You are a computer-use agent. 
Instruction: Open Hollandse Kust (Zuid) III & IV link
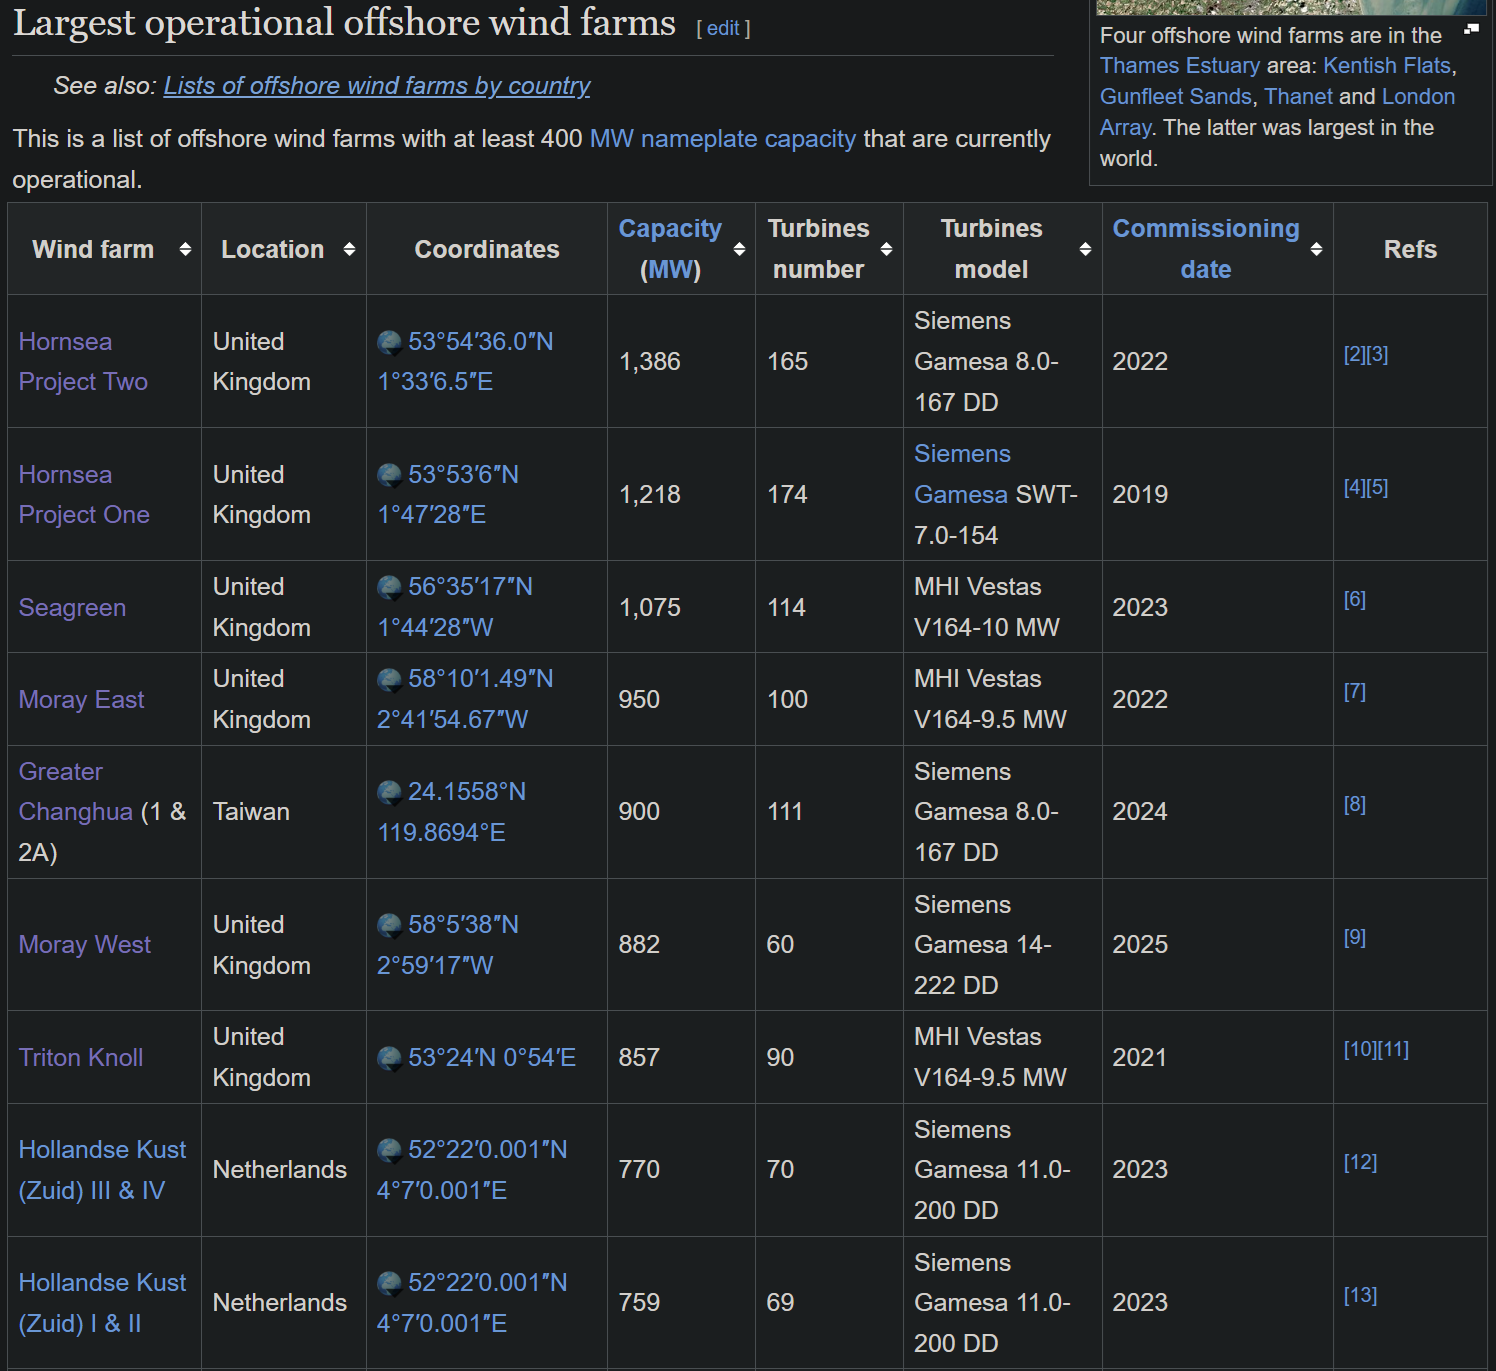(102, 1170)
